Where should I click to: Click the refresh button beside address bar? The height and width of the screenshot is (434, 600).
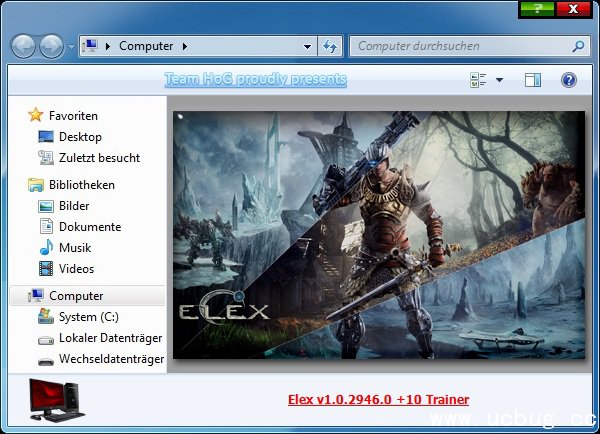[x=331, y=46]
